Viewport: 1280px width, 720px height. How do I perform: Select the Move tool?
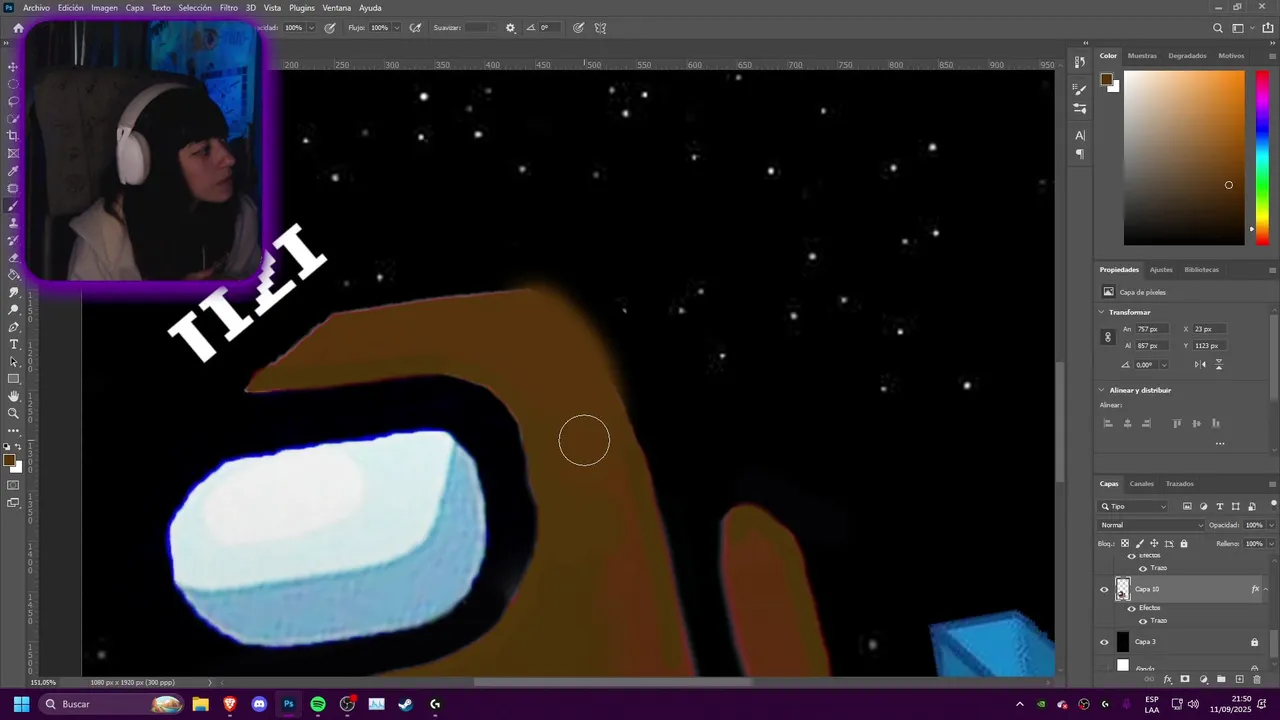(x=13, y=67)
